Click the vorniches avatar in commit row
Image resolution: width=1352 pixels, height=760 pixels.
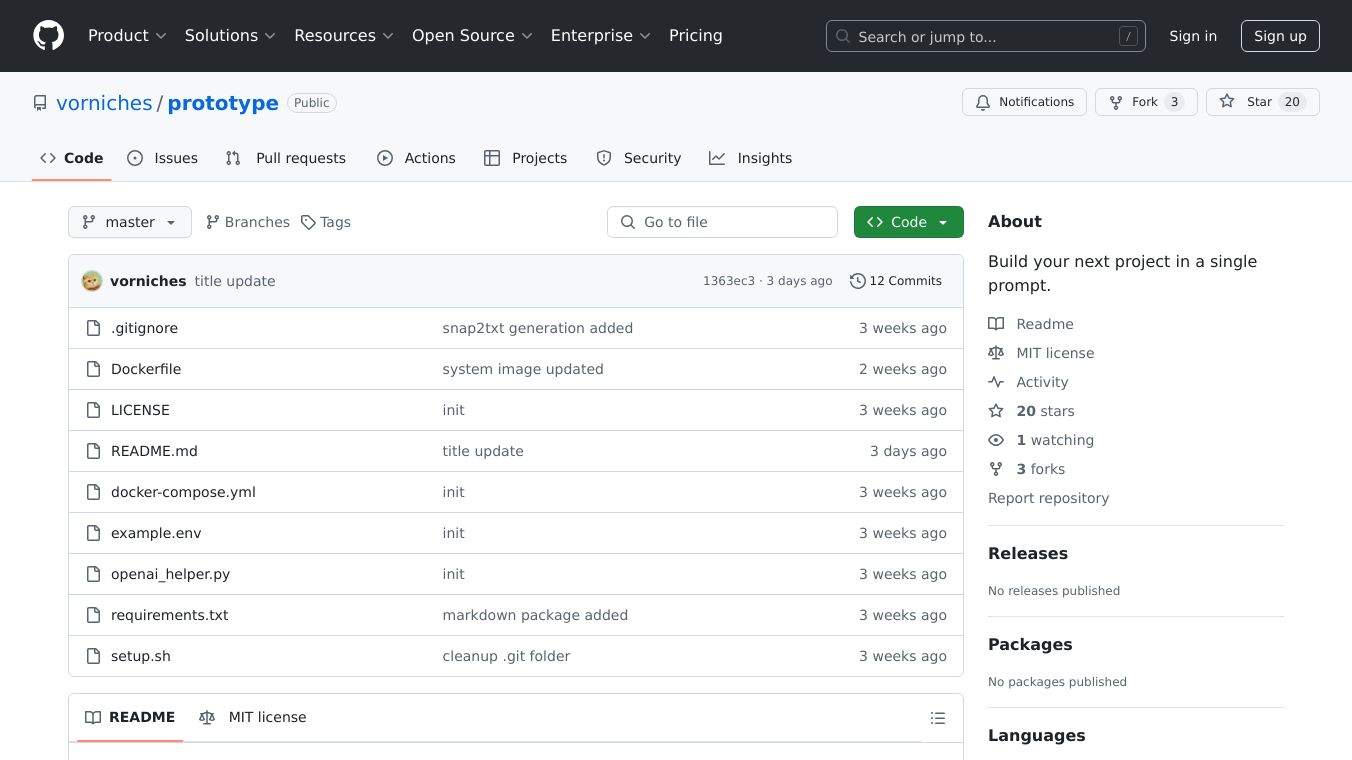(92, 281)
